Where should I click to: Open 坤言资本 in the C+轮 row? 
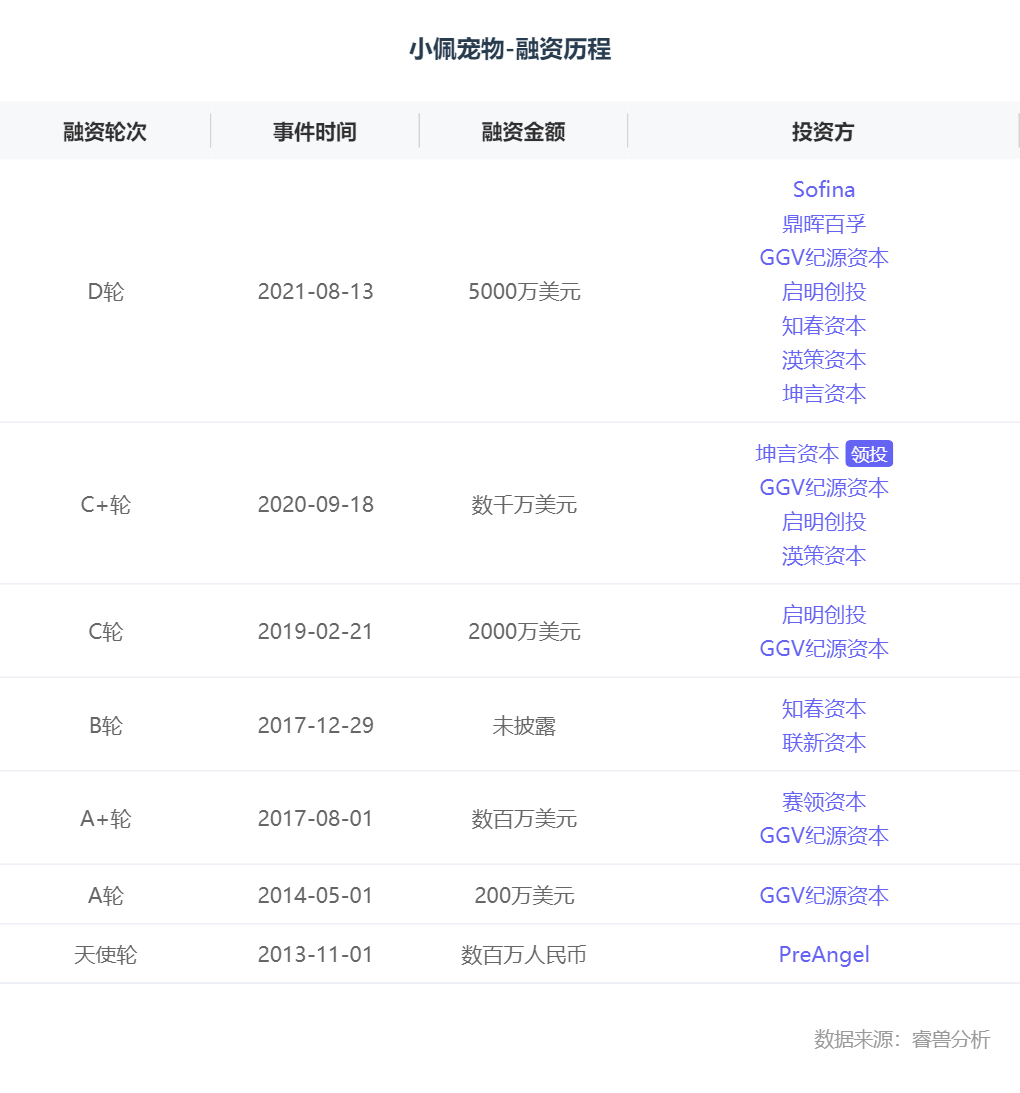[797, 454]
